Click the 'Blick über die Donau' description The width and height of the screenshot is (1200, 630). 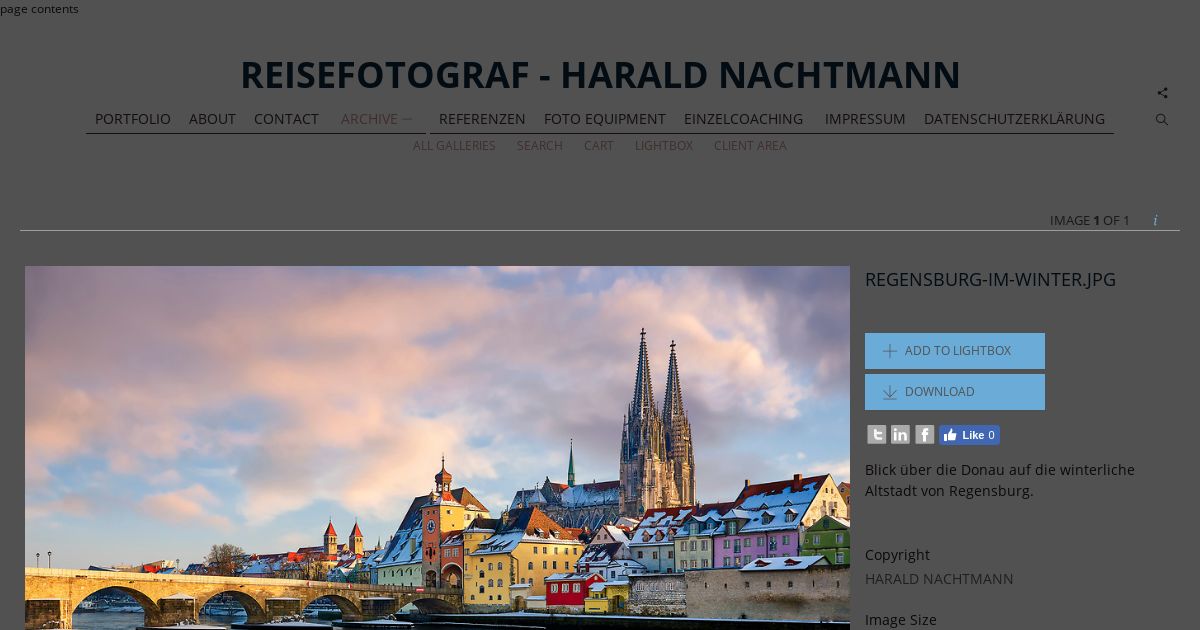point(1000,480)
